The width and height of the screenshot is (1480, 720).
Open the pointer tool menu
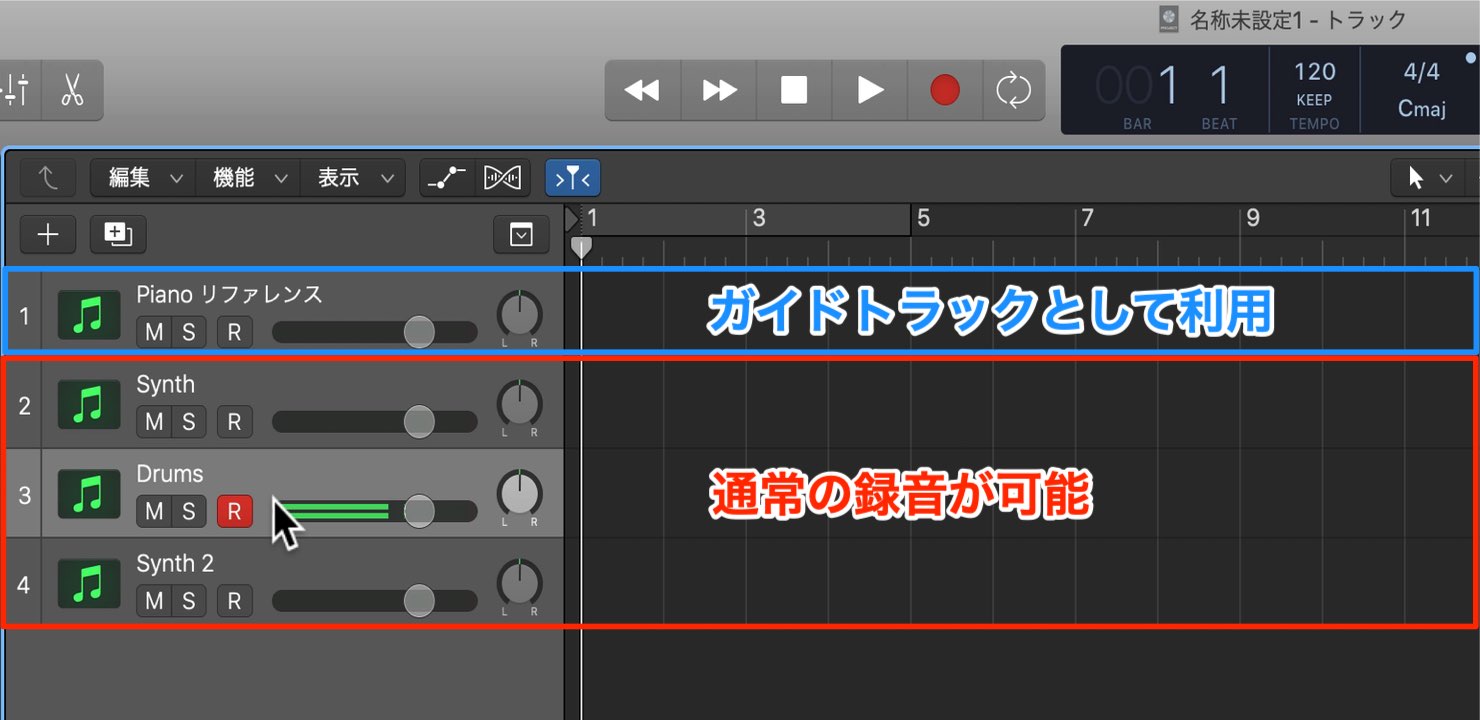pos(1427,178)
